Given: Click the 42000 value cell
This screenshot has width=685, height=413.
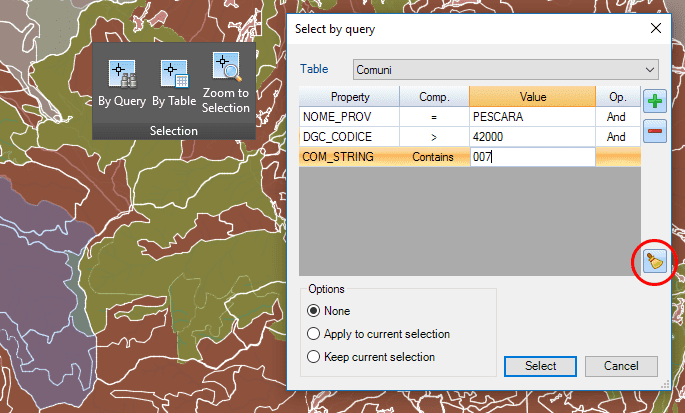Looking at the screenshot, I should (x=533, y=137).
